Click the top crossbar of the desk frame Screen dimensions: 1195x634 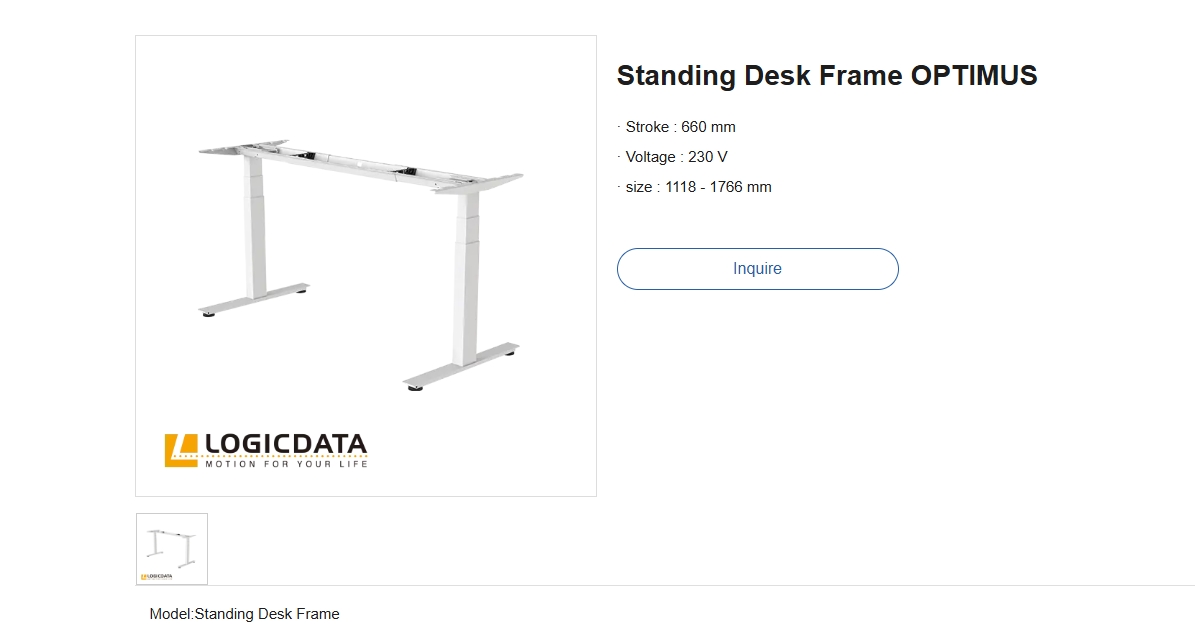[x=355, y=164]
